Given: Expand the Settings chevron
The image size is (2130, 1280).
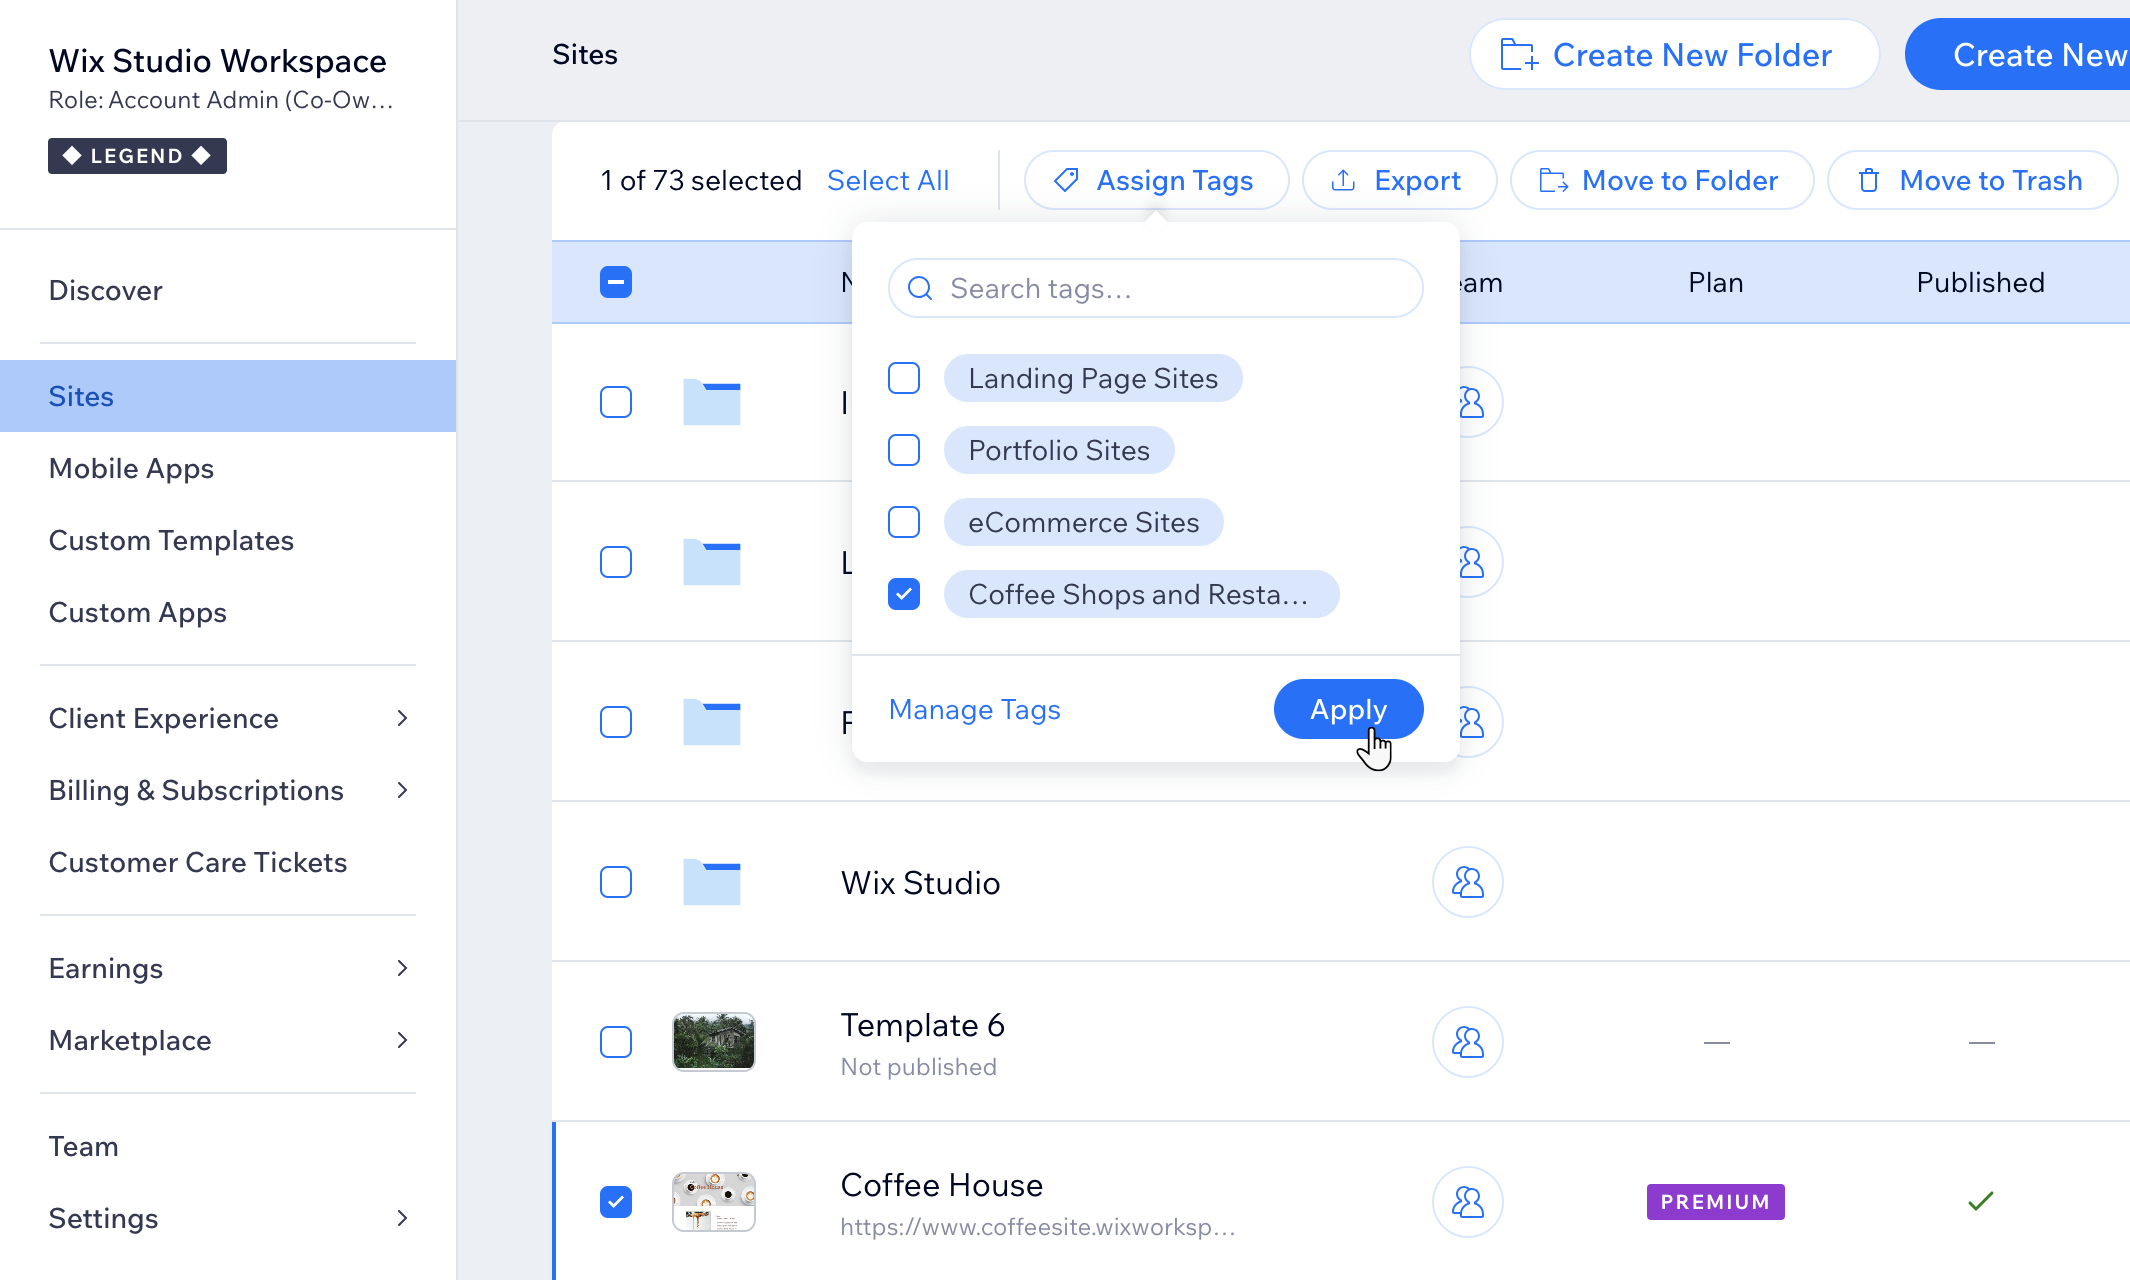Looking at the screenshot, I should (402, 1218).
